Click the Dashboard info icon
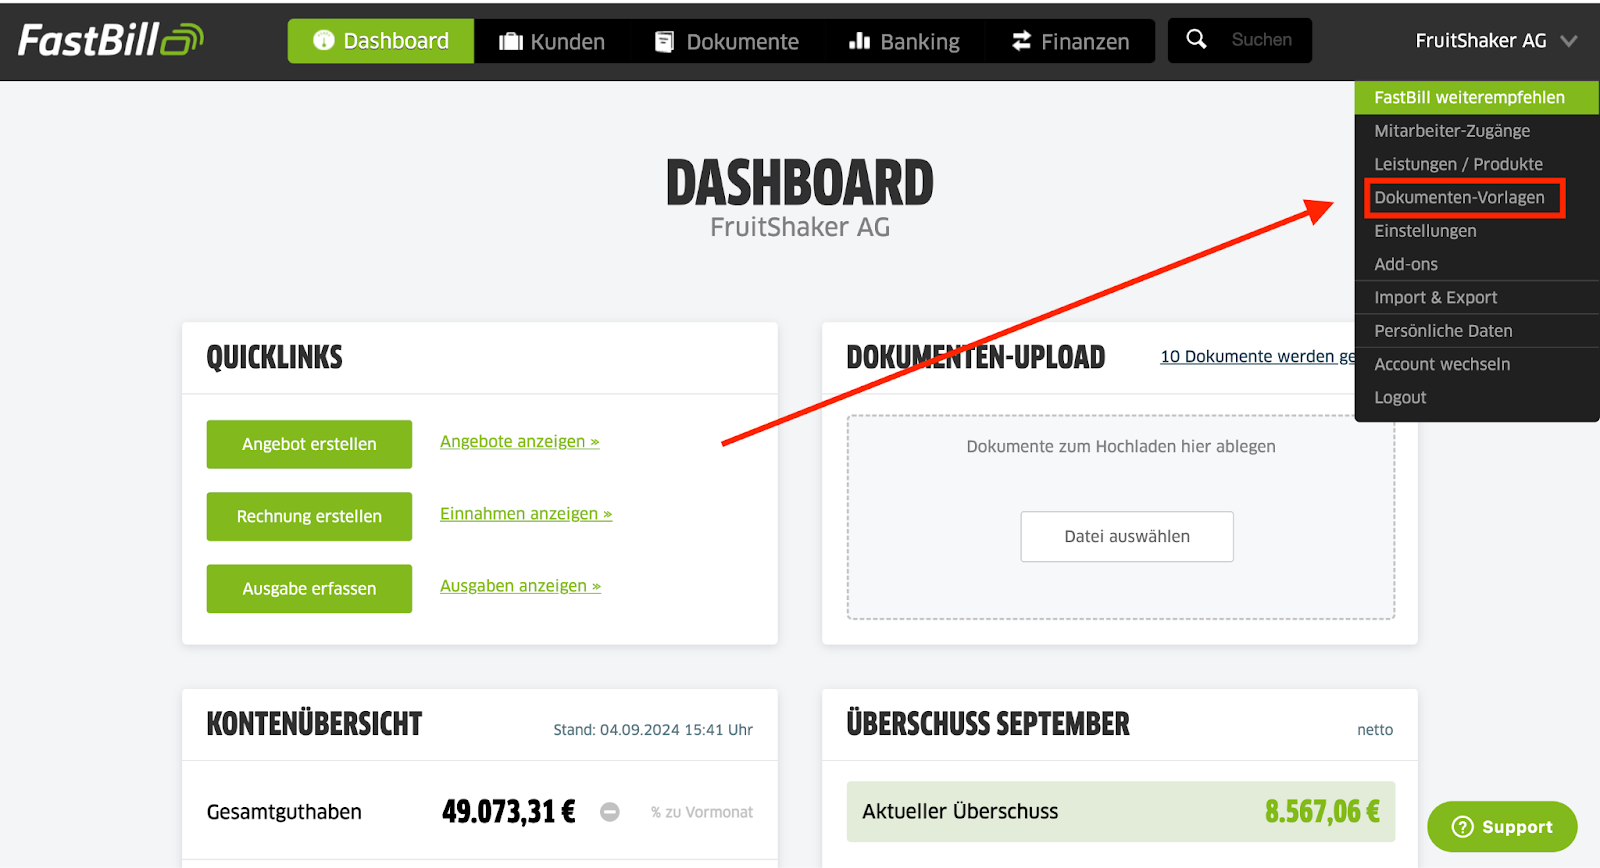This screenshot has width=1600, height=868. pos(323,40)
